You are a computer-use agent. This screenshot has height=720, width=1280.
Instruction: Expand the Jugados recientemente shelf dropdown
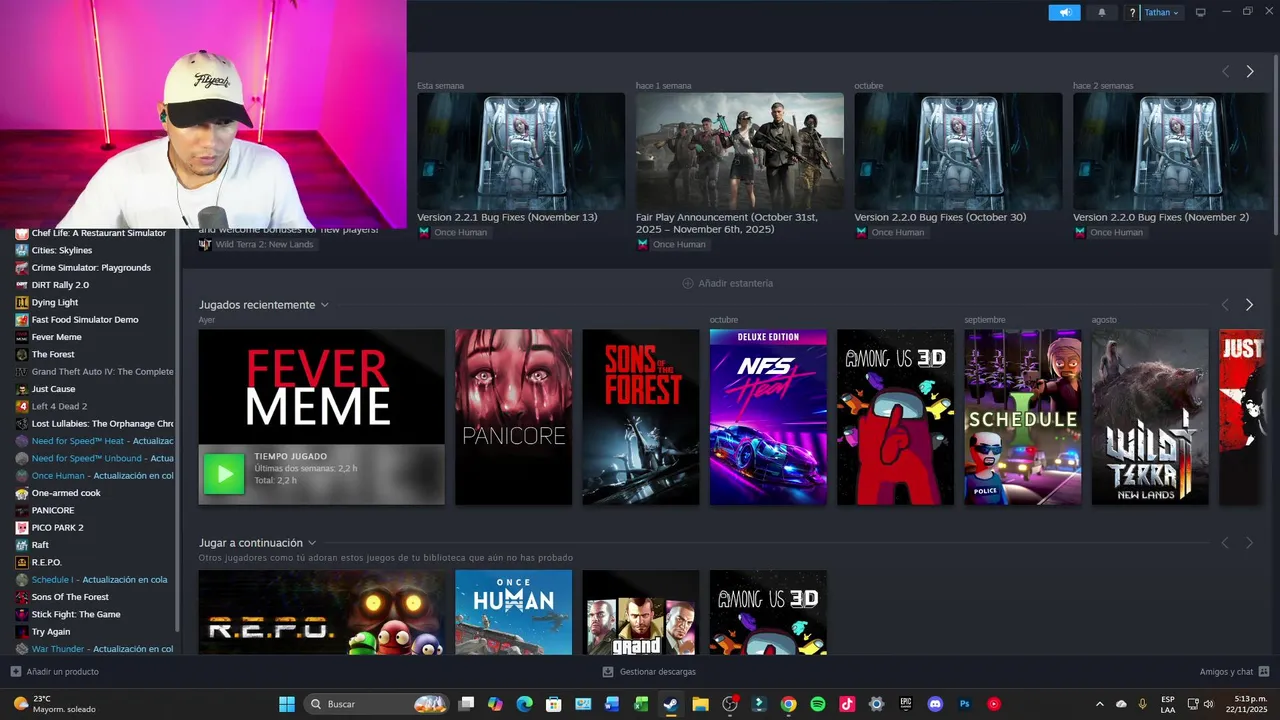(324, 305)
